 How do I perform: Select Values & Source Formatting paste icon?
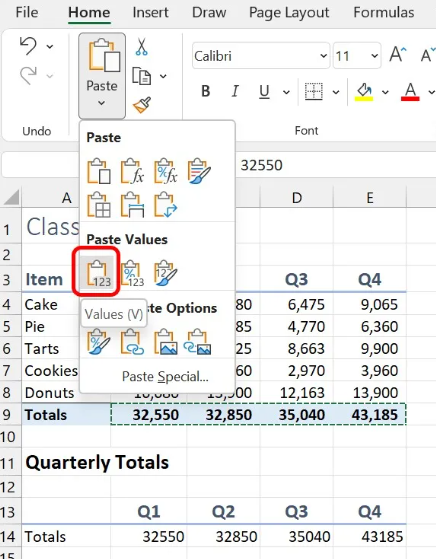(x=165, y=273)
